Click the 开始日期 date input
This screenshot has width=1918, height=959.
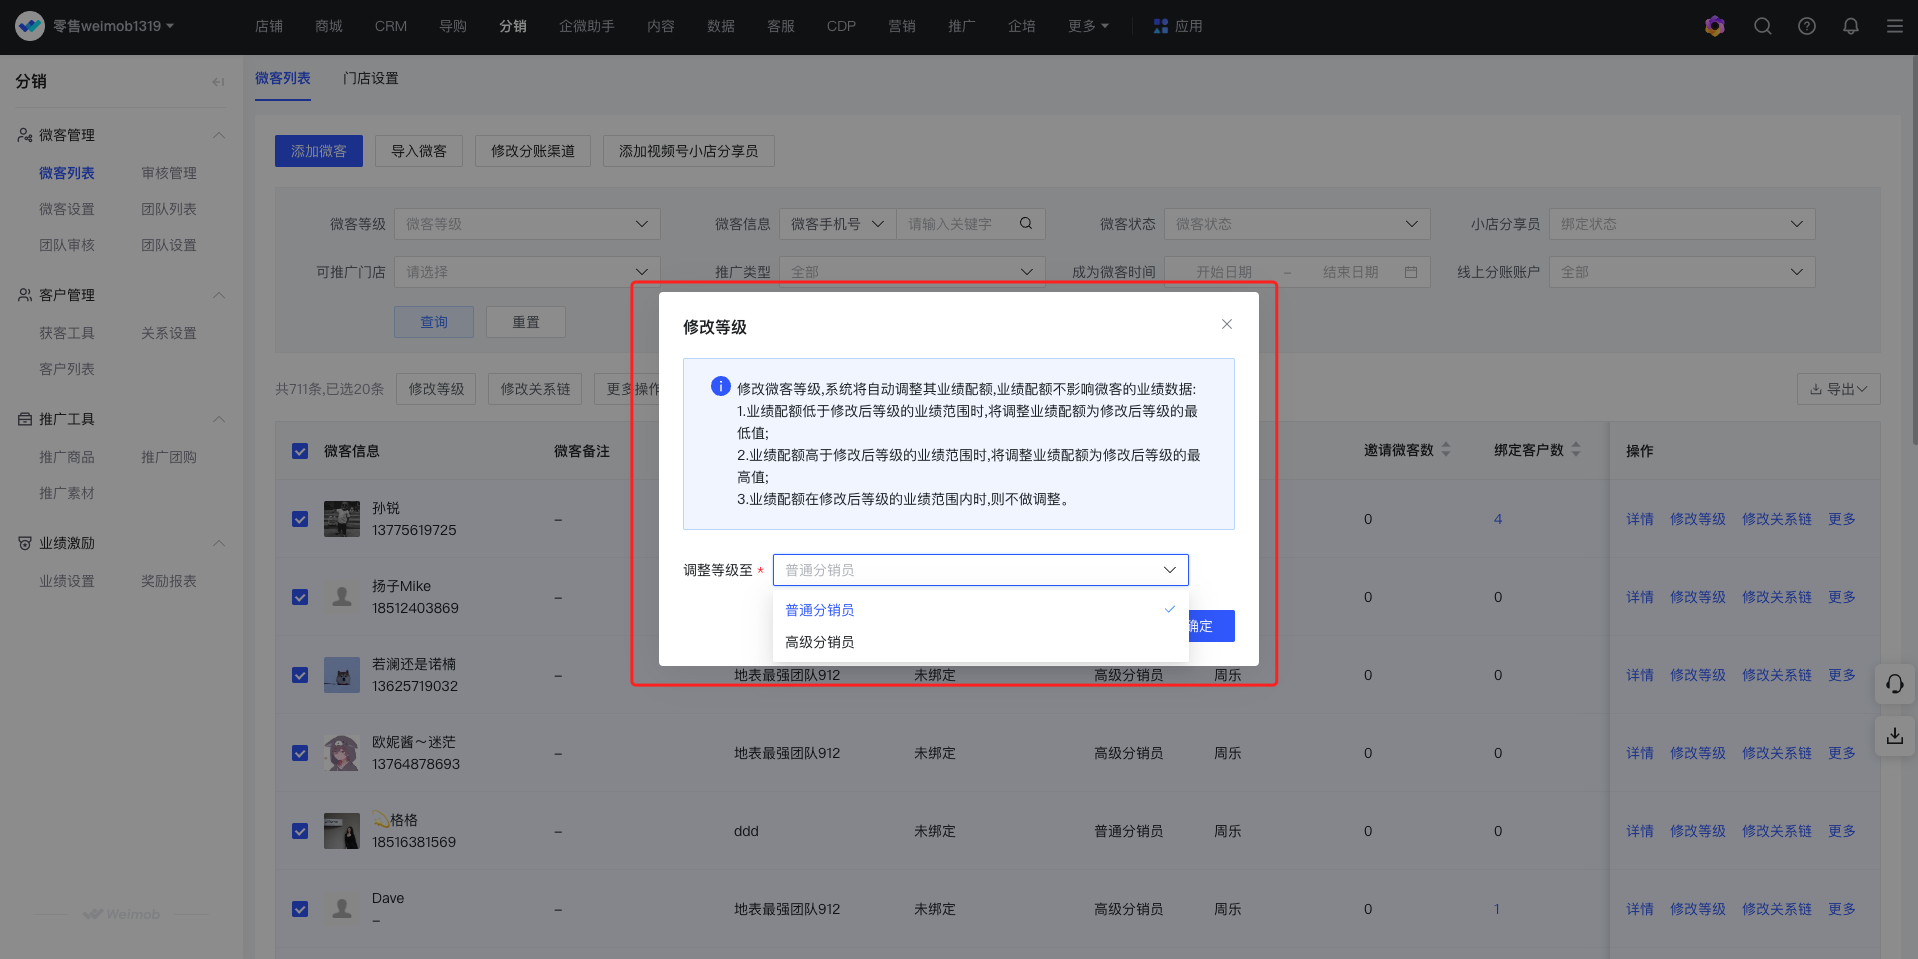[1224, 272]
